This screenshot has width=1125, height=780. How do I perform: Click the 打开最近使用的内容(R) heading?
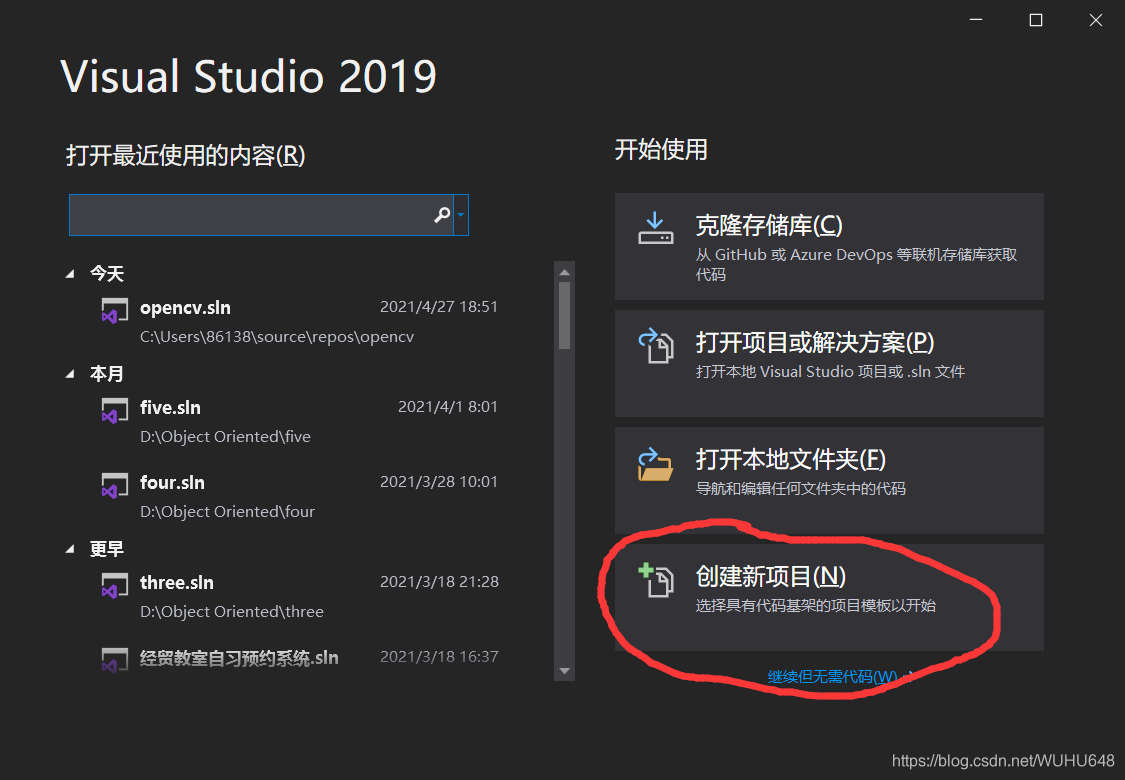click(x=186, y=155)
